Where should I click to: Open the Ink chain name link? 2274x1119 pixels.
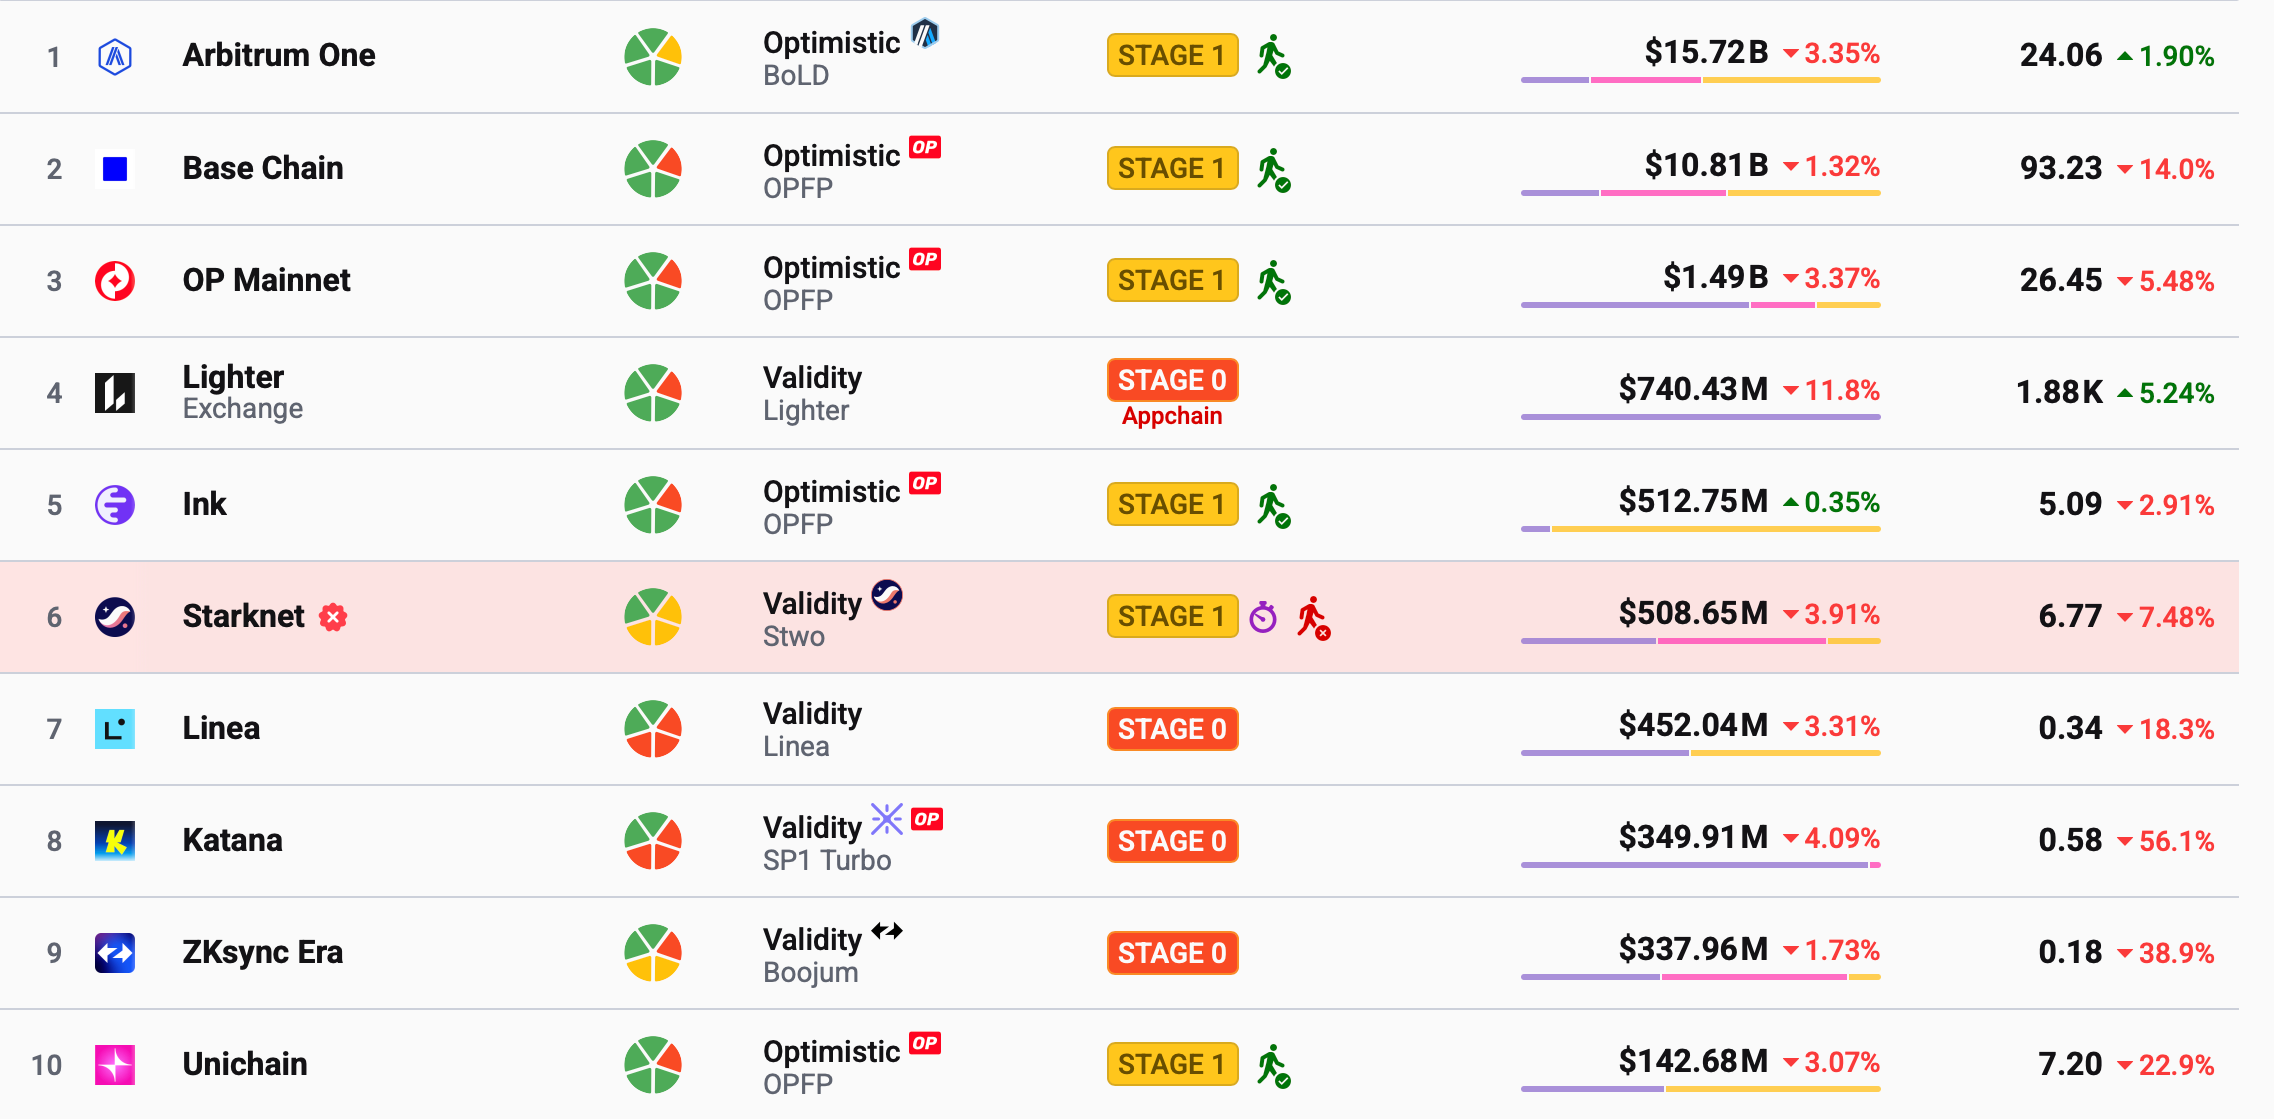204,505
